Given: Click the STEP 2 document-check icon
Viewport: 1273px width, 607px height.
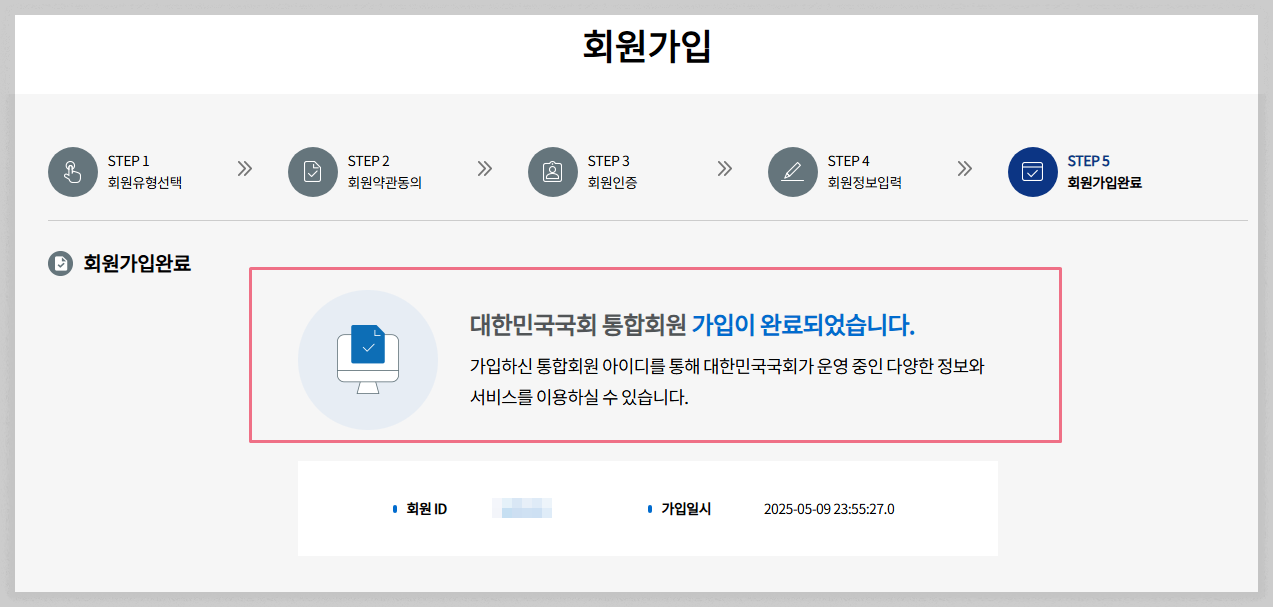Looking at the screenshot, I should tap(313, 172).
